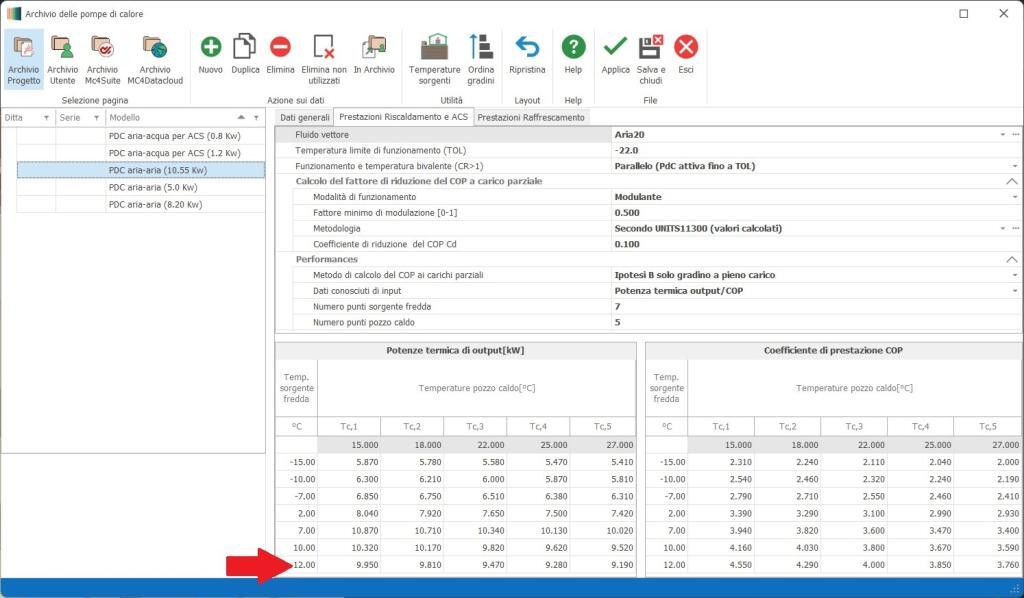
Task: Open Temperature sorgenti utility
Action: [434, 60]
